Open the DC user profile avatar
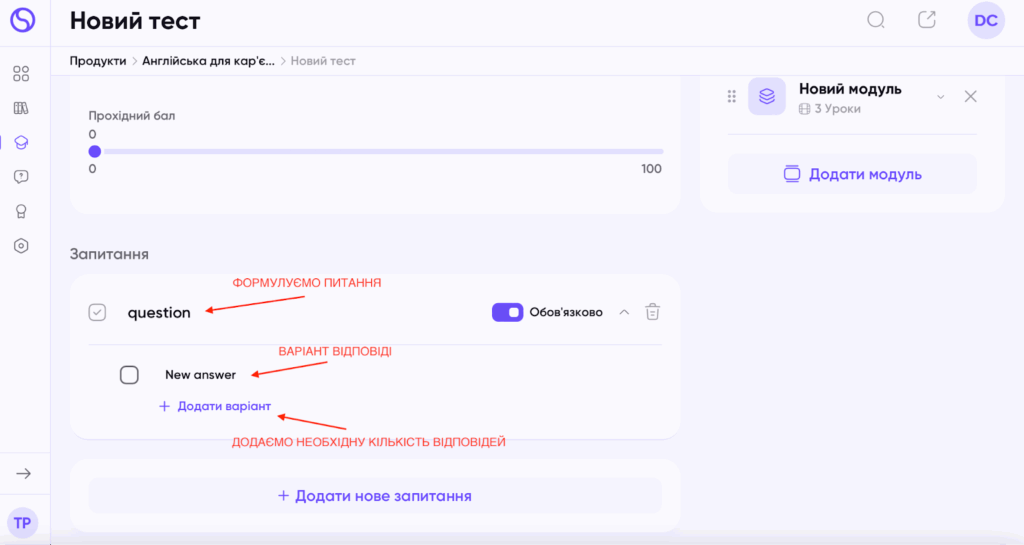Viewport: 1024px width, 545px height. click(x=985, y=20)
